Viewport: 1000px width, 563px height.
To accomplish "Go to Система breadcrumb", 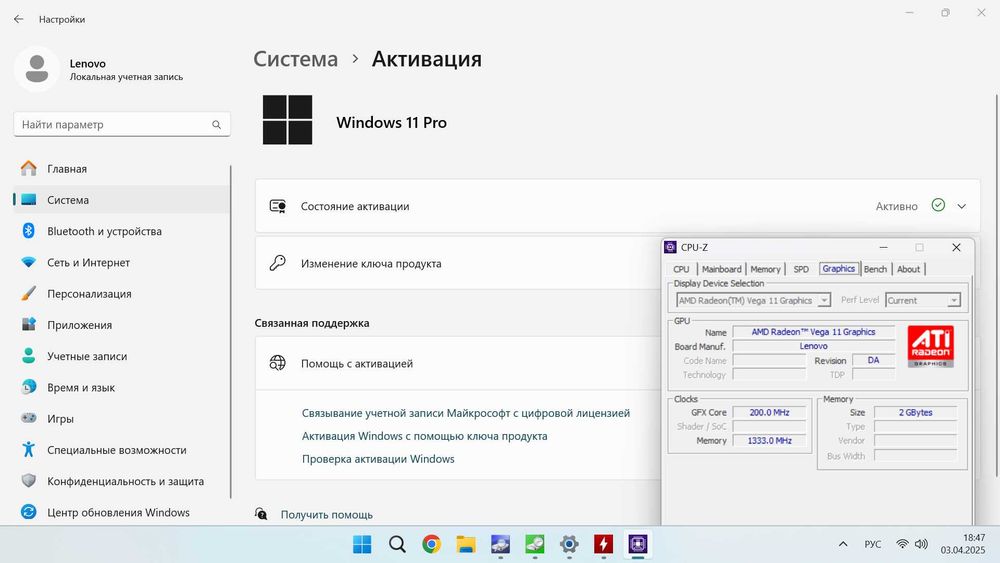I will 295,59.
